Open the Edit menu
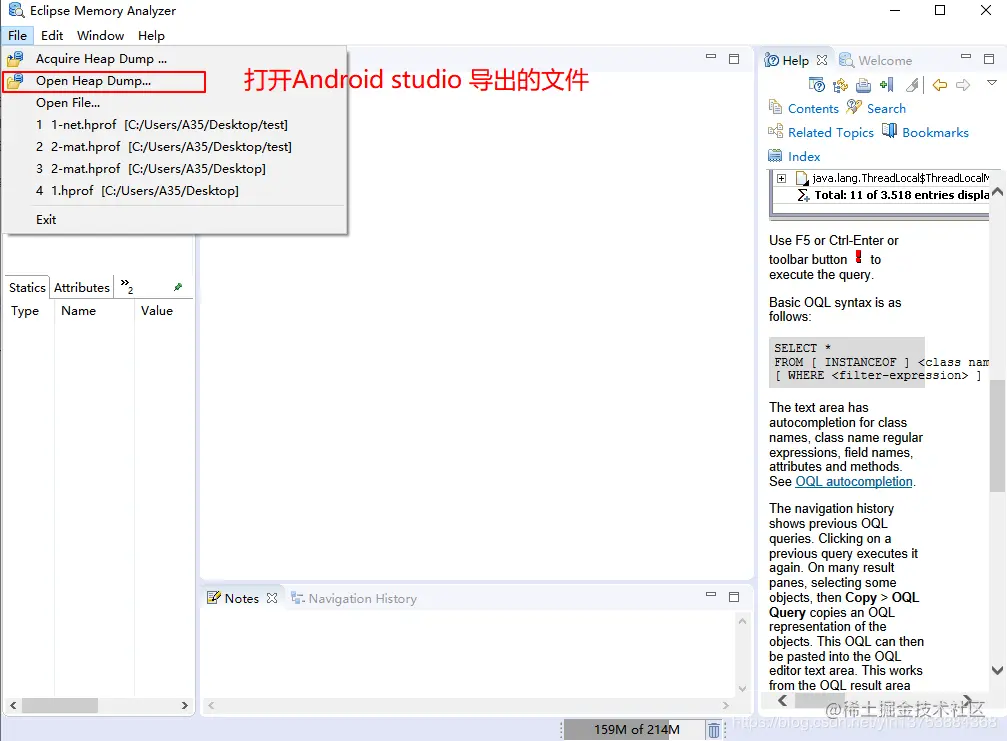Screen dimensions: 1007x741 (x=52, y=35)
